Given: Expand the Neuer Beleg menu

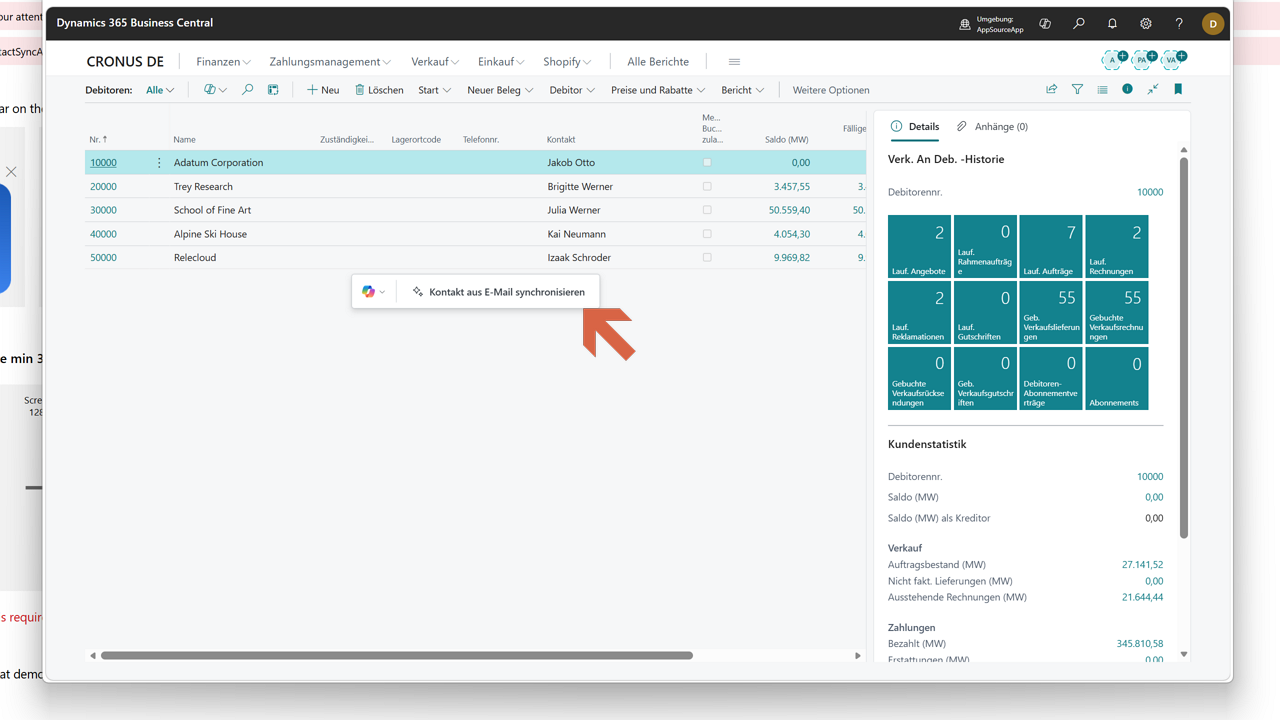Looking at the screenshot, I should 500,90.
